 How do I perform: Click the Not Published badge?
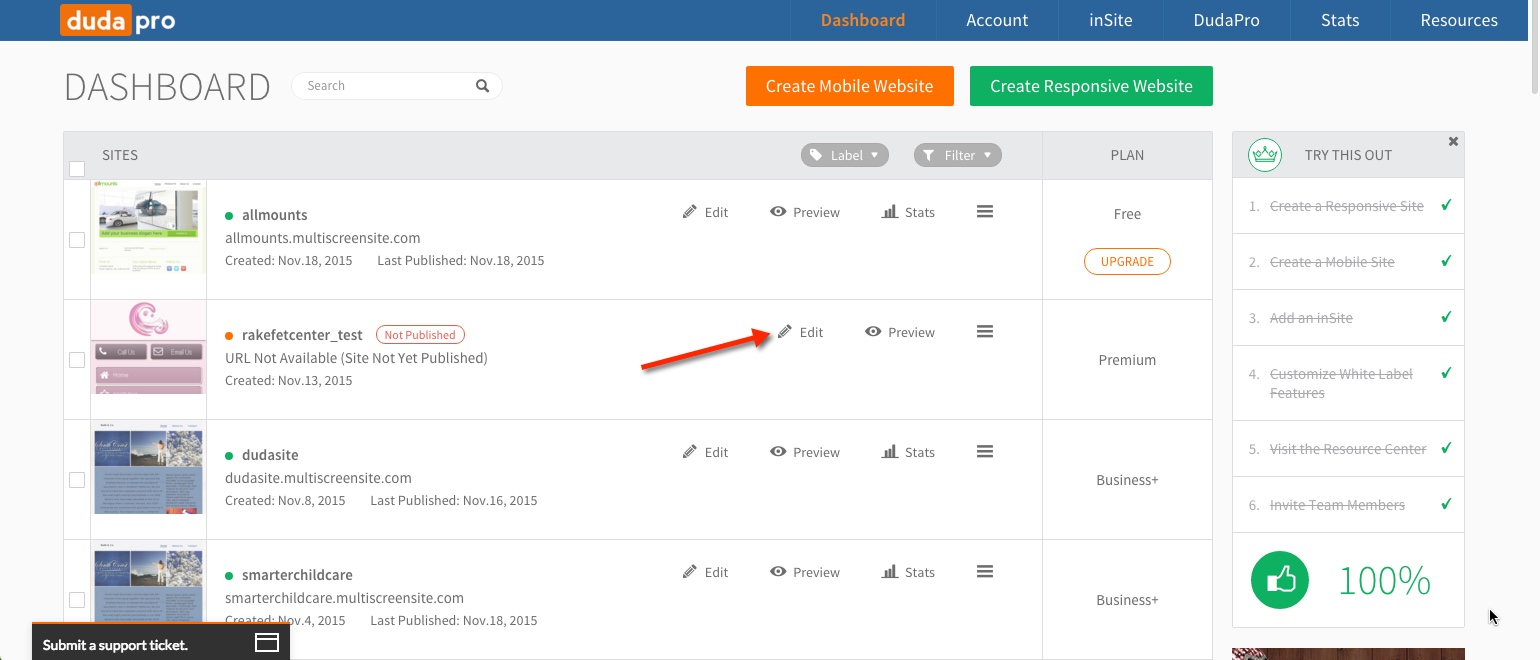(x=420, y=335)
